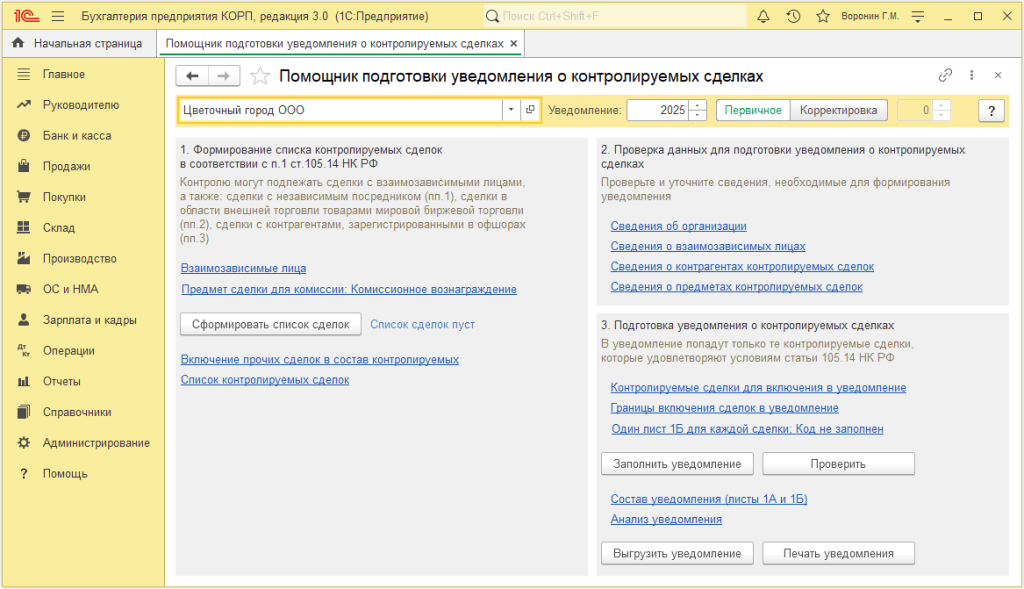Open the organization selection form icon
Viewport: 1024px width, 589px height.
click(x=530, y=110)
